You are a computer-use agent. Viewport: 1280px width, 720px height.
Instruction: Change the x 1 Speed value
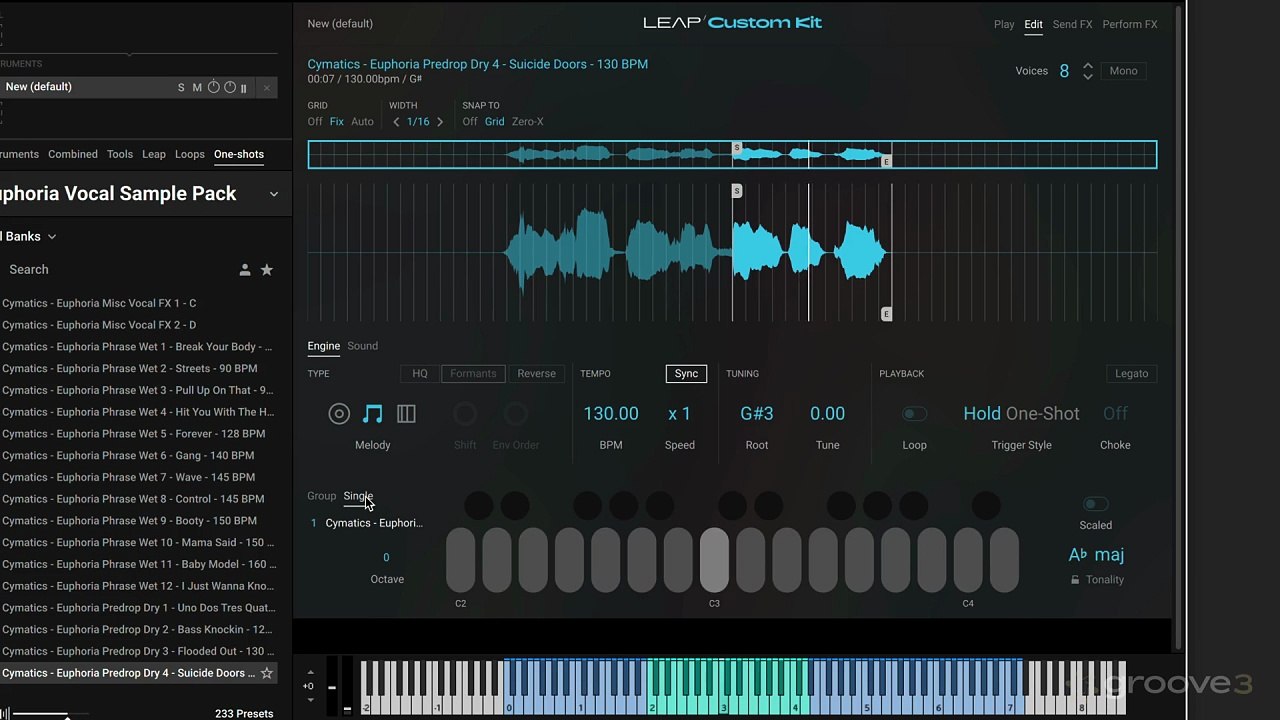coord(679,414)
